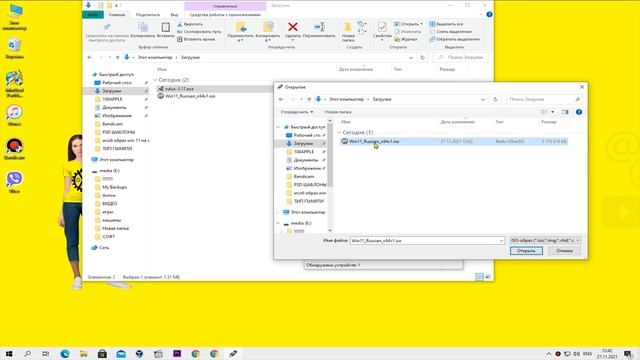640x360 pixels.
Task: Click Обратить выделение in the ribbon
Action: 454,39
